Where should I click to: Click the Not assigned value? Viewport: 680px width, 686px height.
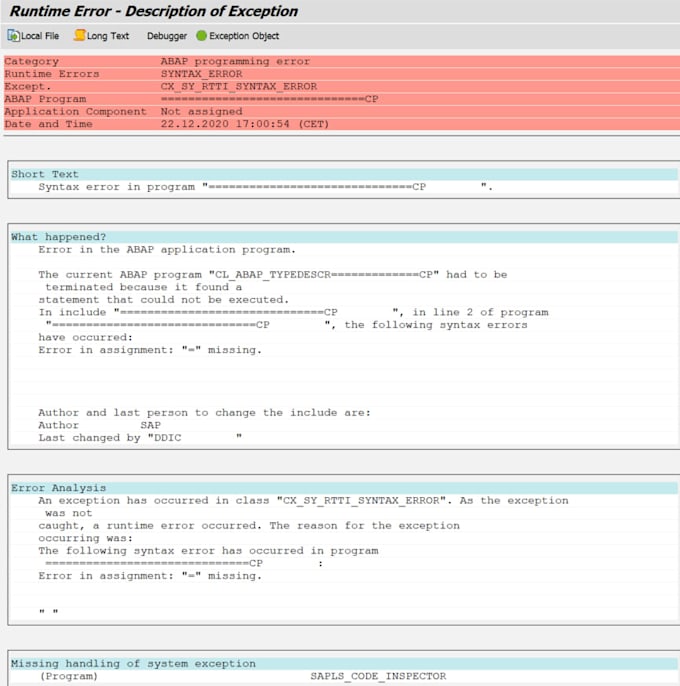tap(201, 112)
